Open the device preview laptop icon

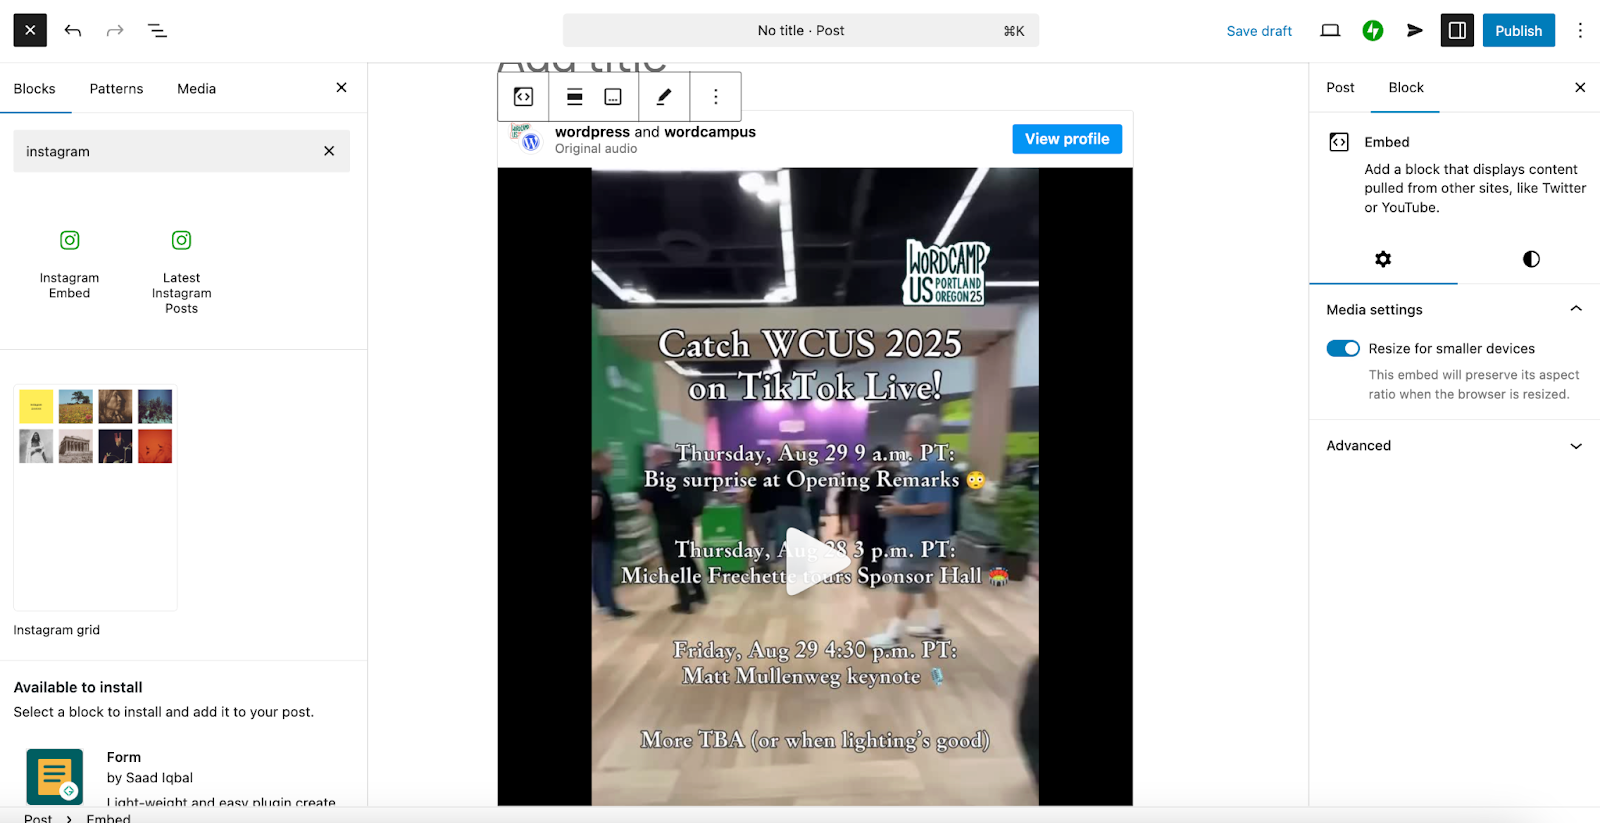[x=1330, y=30]
